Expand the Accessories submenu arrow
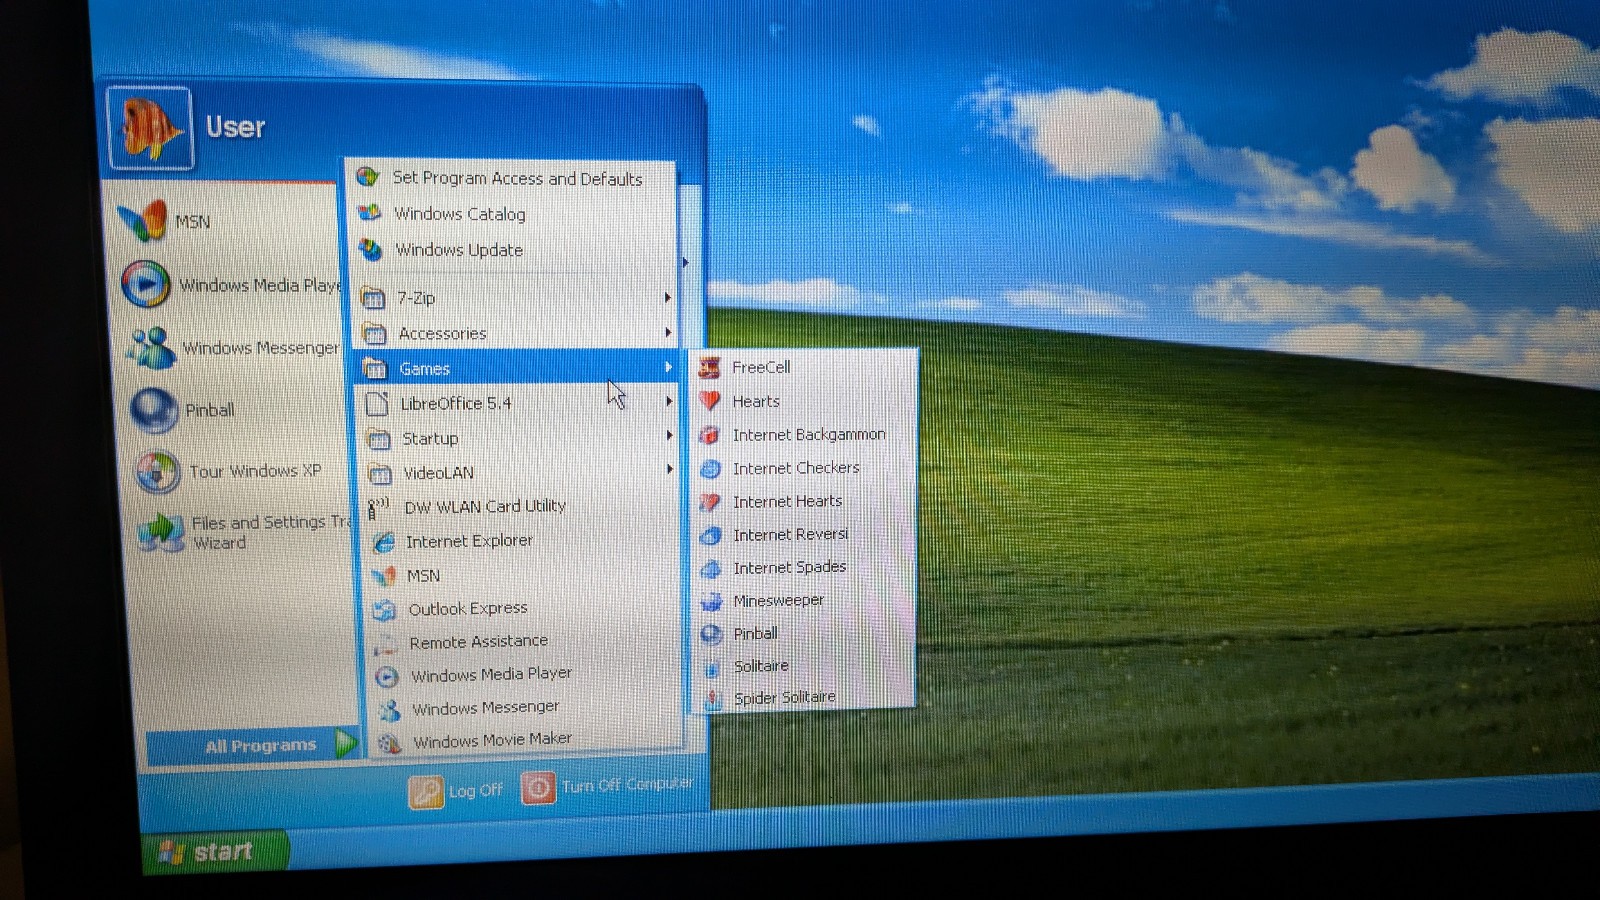Viewport: 1600px width, 900px height. pyautogui.click(x=668, y=332)
